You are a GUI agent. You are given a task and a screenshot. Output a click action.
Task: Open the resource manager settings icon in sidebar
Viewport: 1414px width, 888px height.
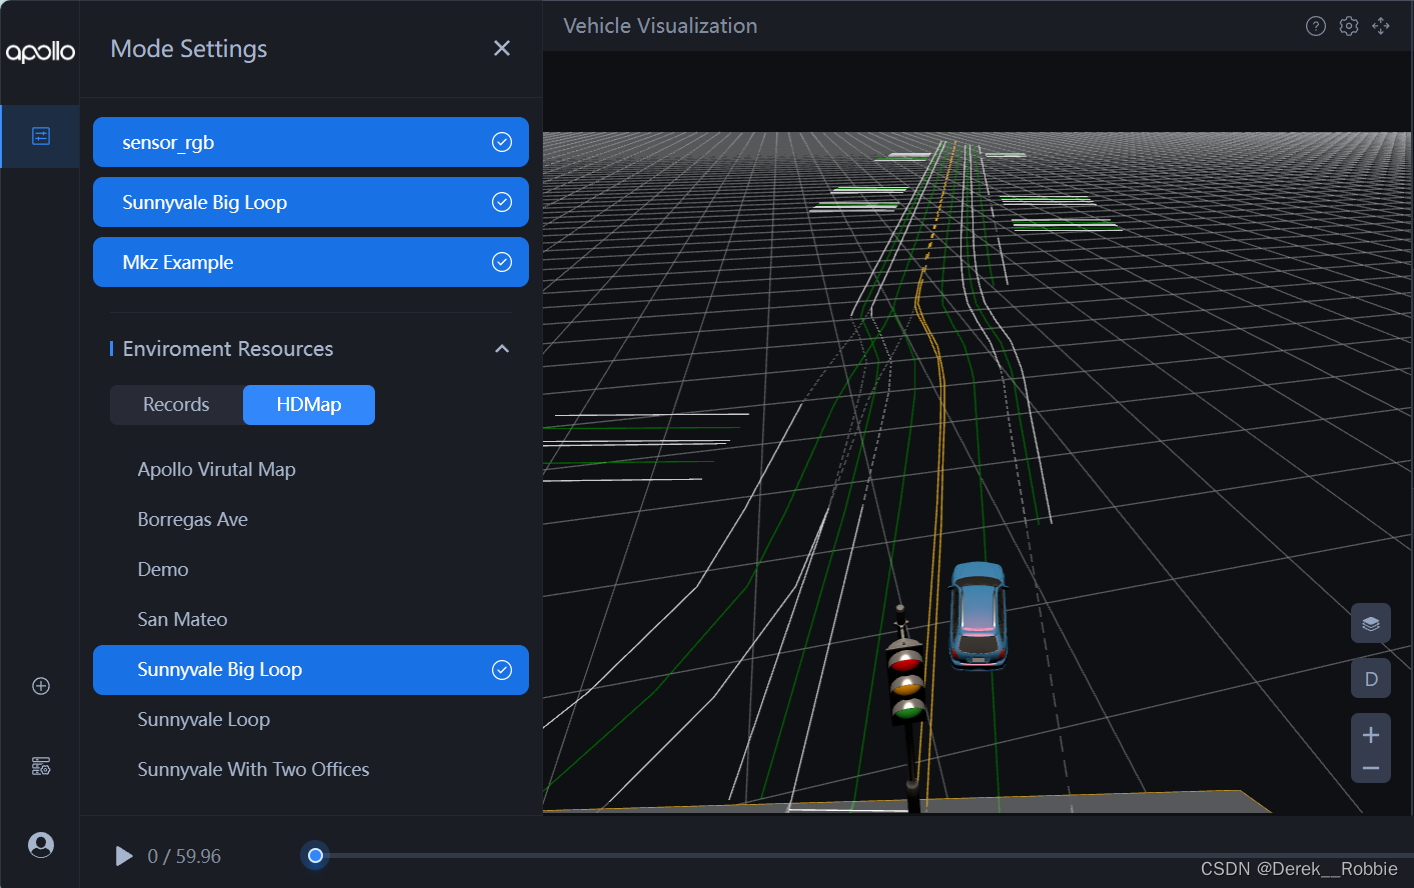pos(41,766)
